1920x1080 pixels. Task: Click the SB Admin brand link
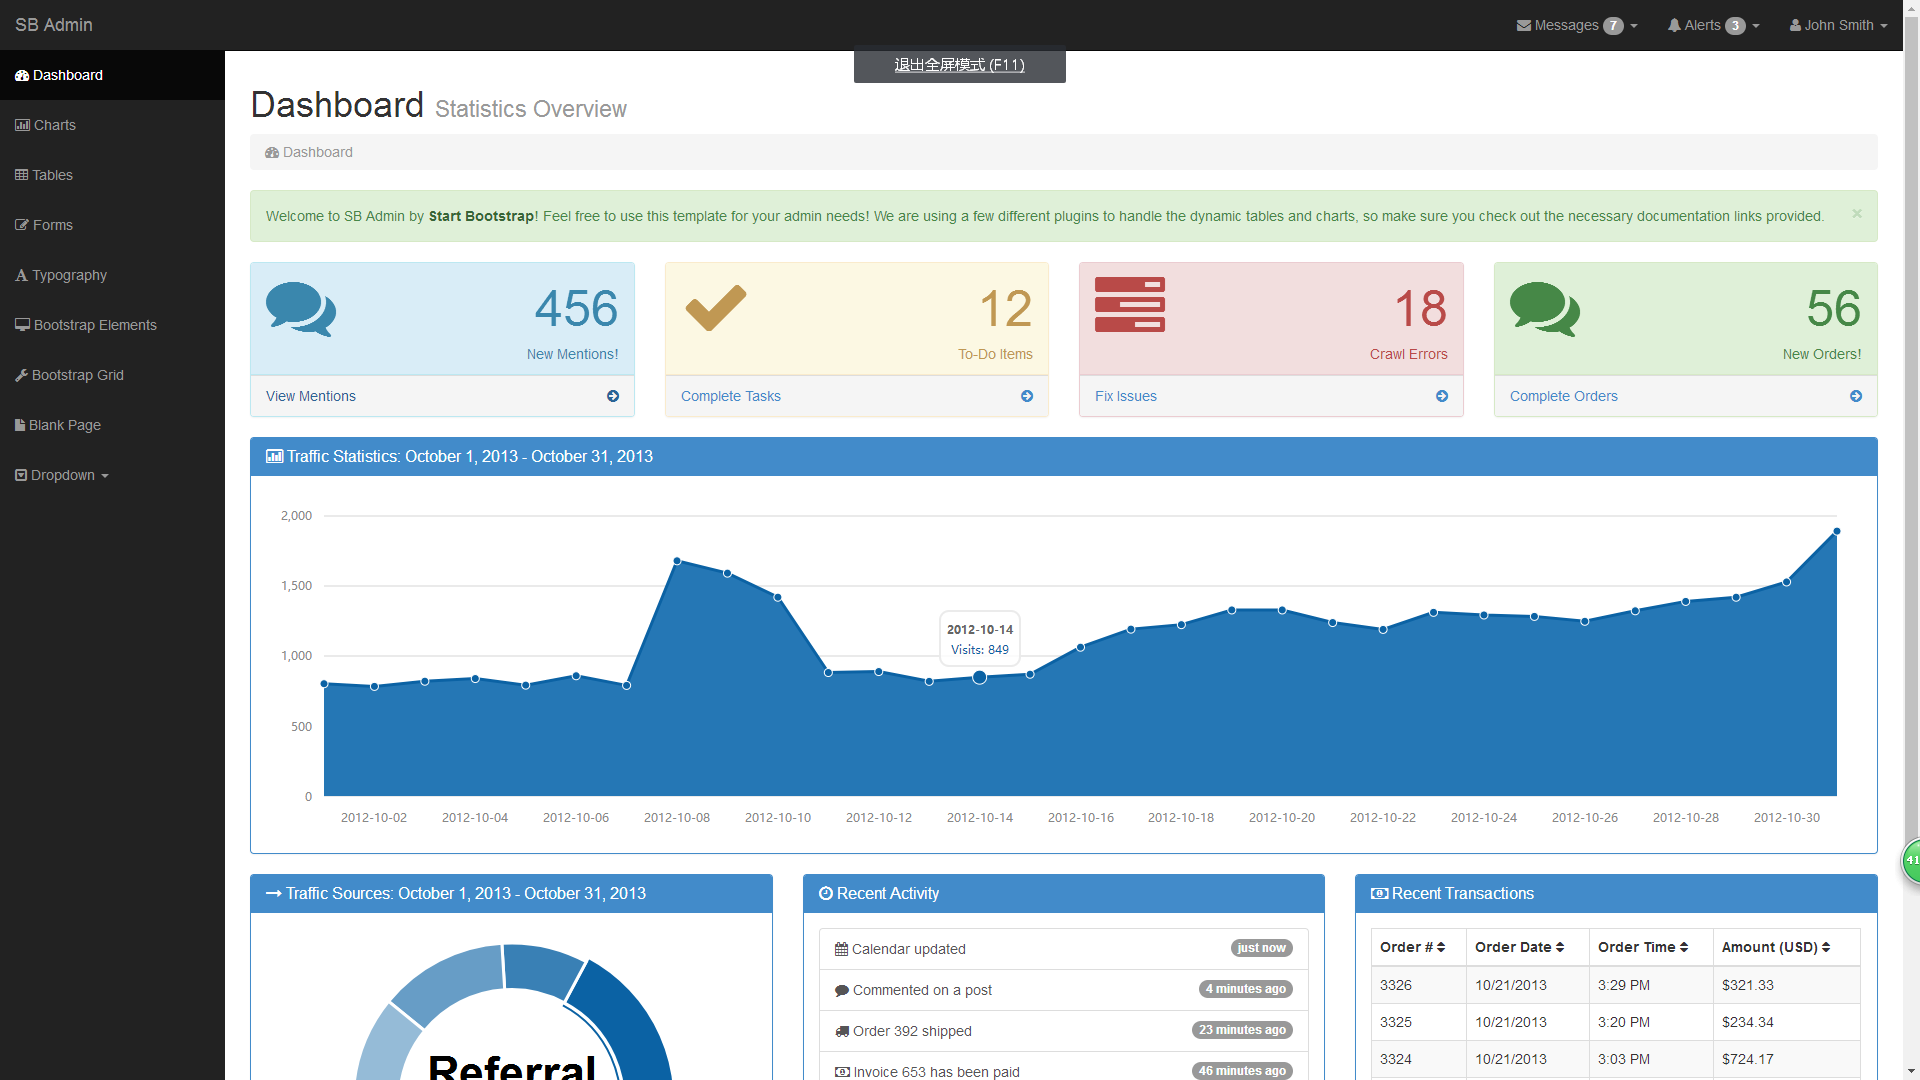point(54,25)
